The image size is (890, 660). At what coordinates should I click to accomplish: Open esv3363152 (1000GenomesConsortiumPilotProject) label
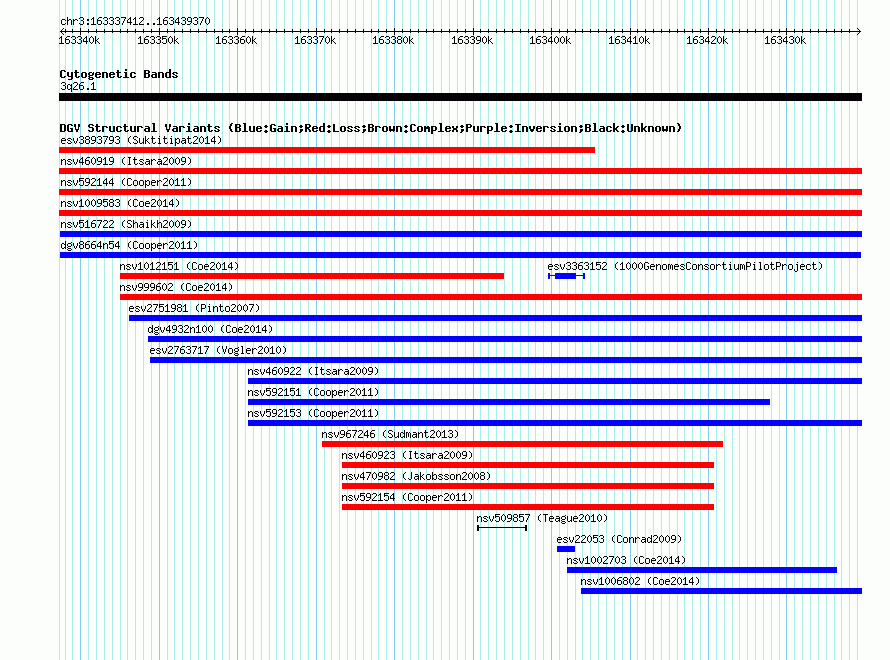click(685, 266)
